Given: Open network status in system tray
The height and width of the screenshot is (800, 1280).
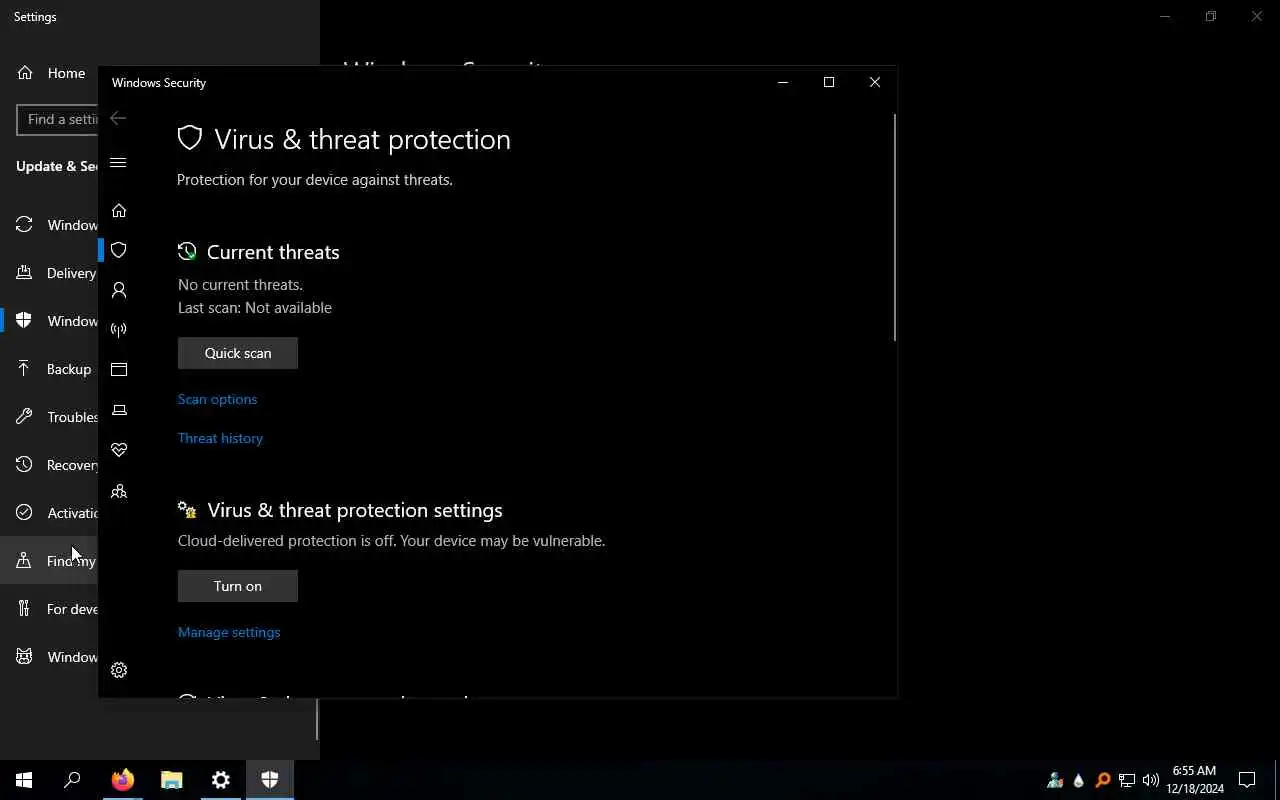Looking at the screenshot, I should click(1127, 780).
